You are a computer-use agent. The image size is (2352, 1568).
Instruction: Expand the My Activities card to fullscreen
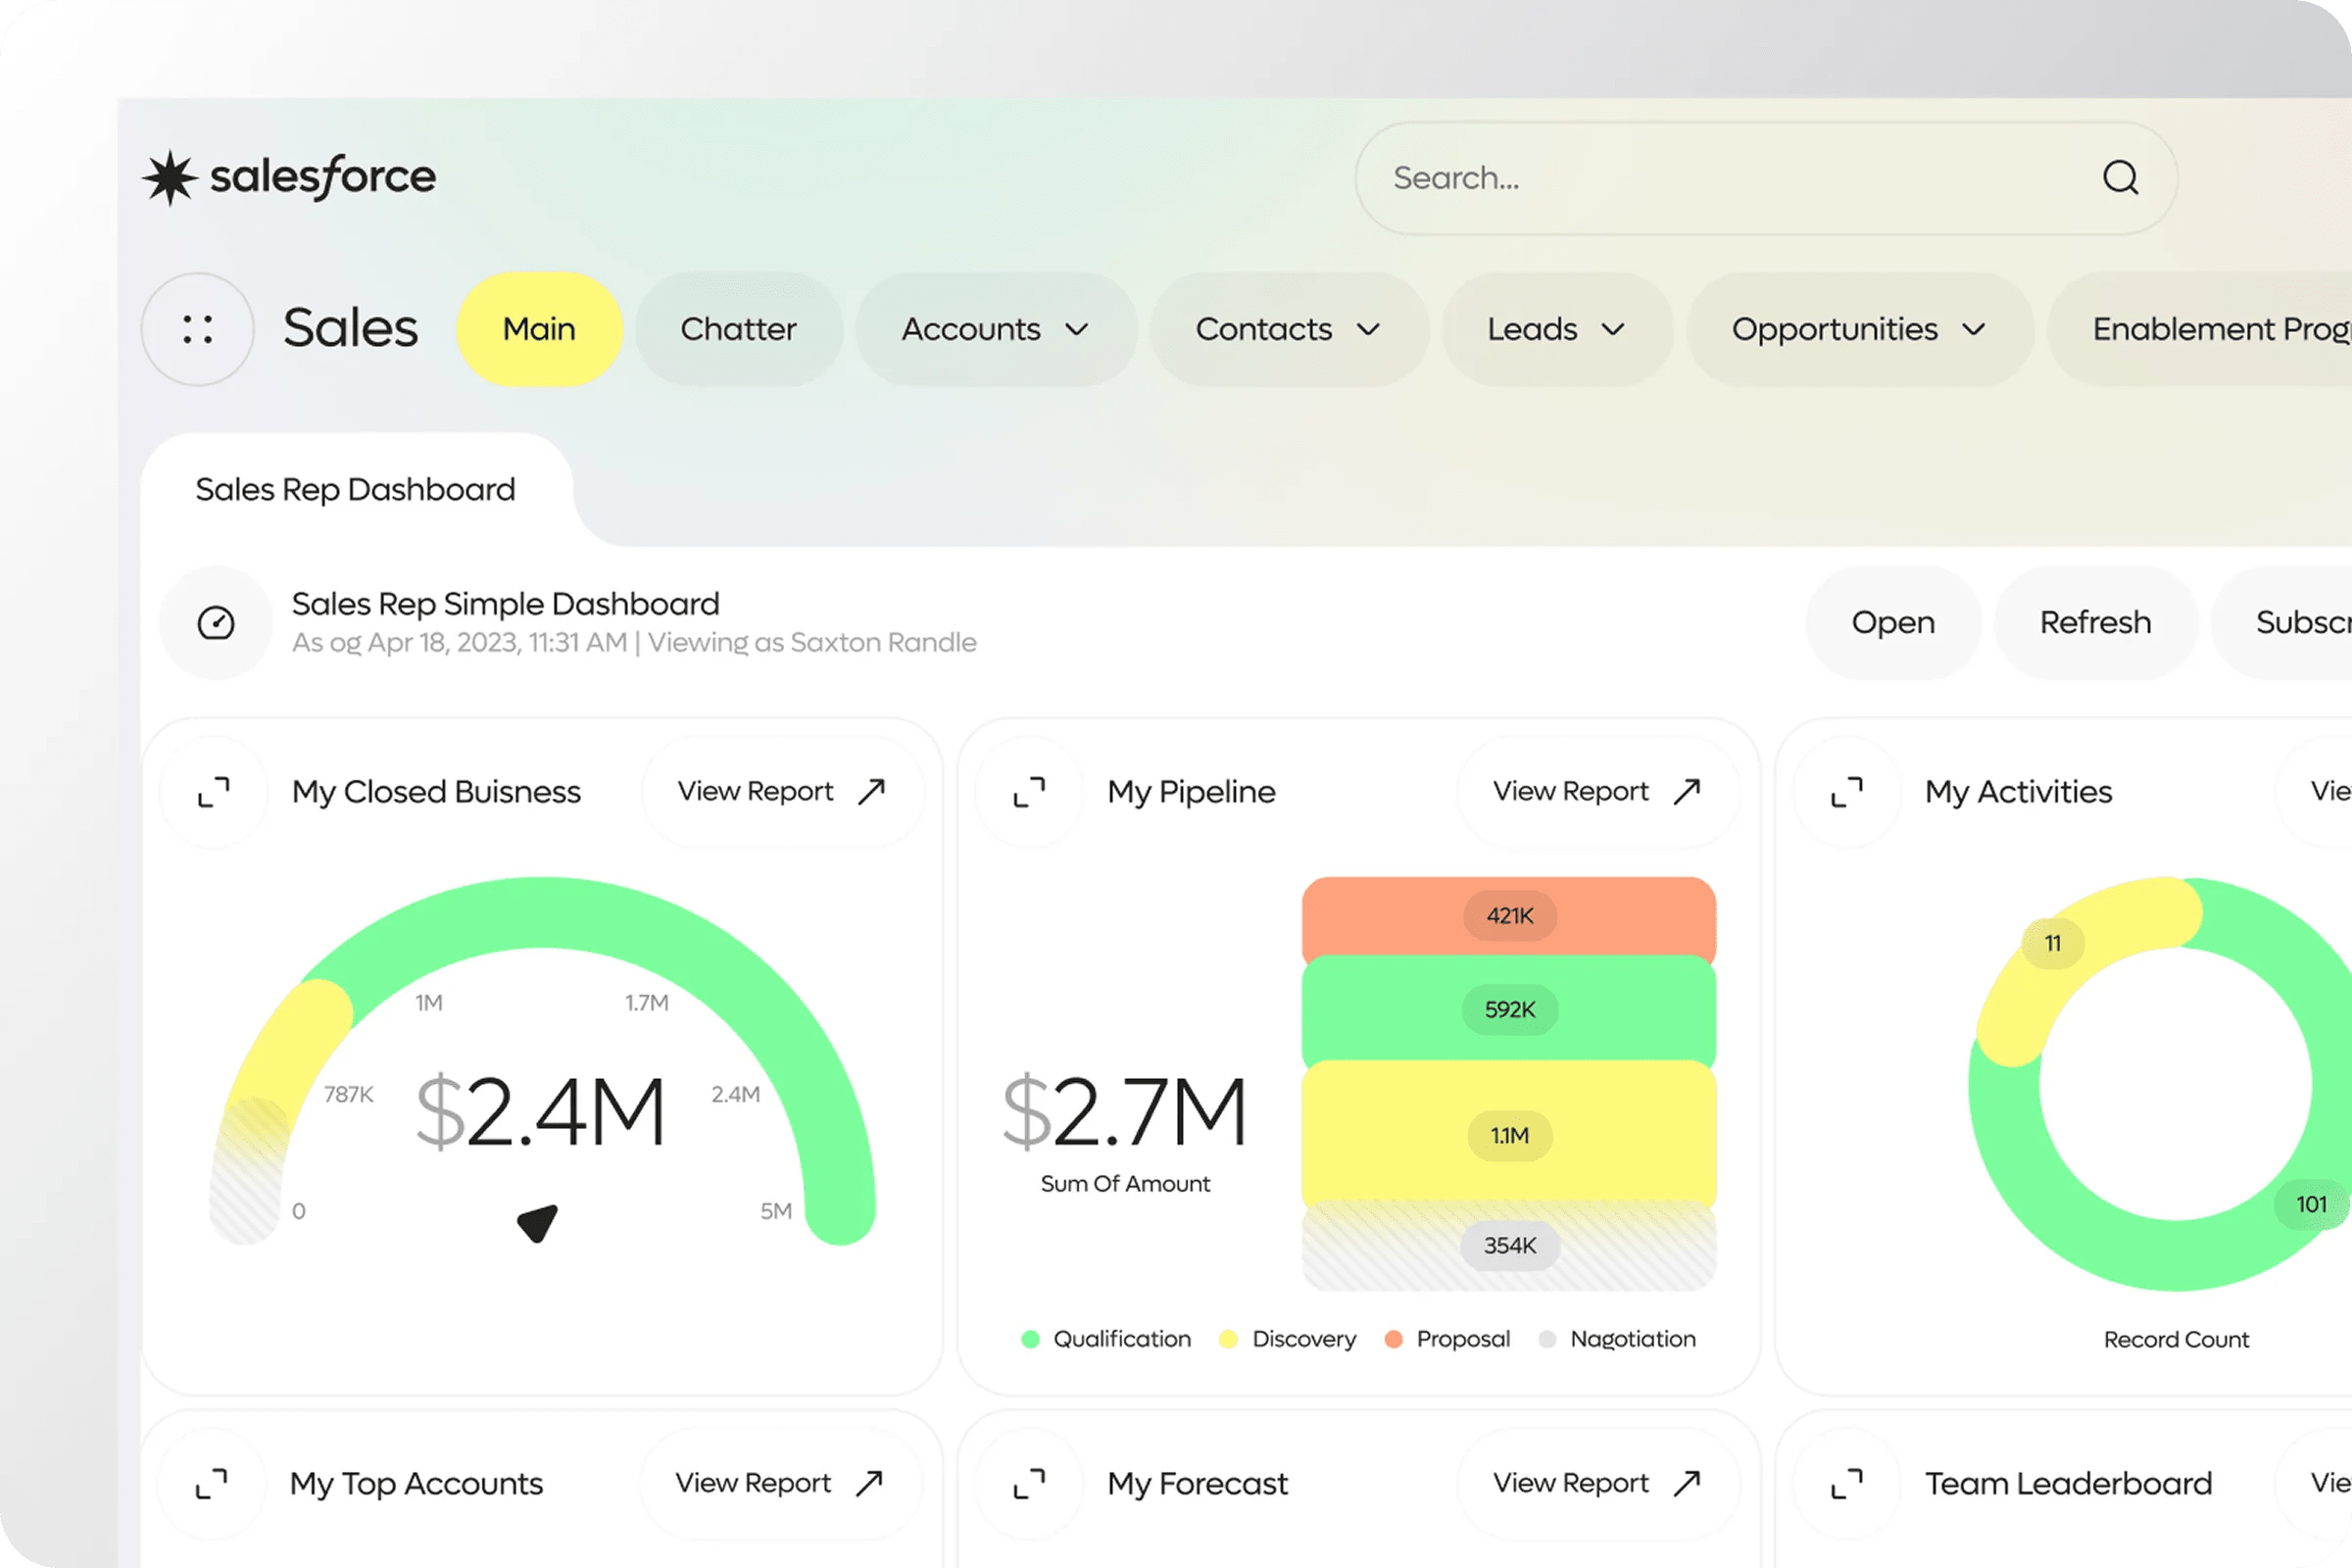(1846, 791)
